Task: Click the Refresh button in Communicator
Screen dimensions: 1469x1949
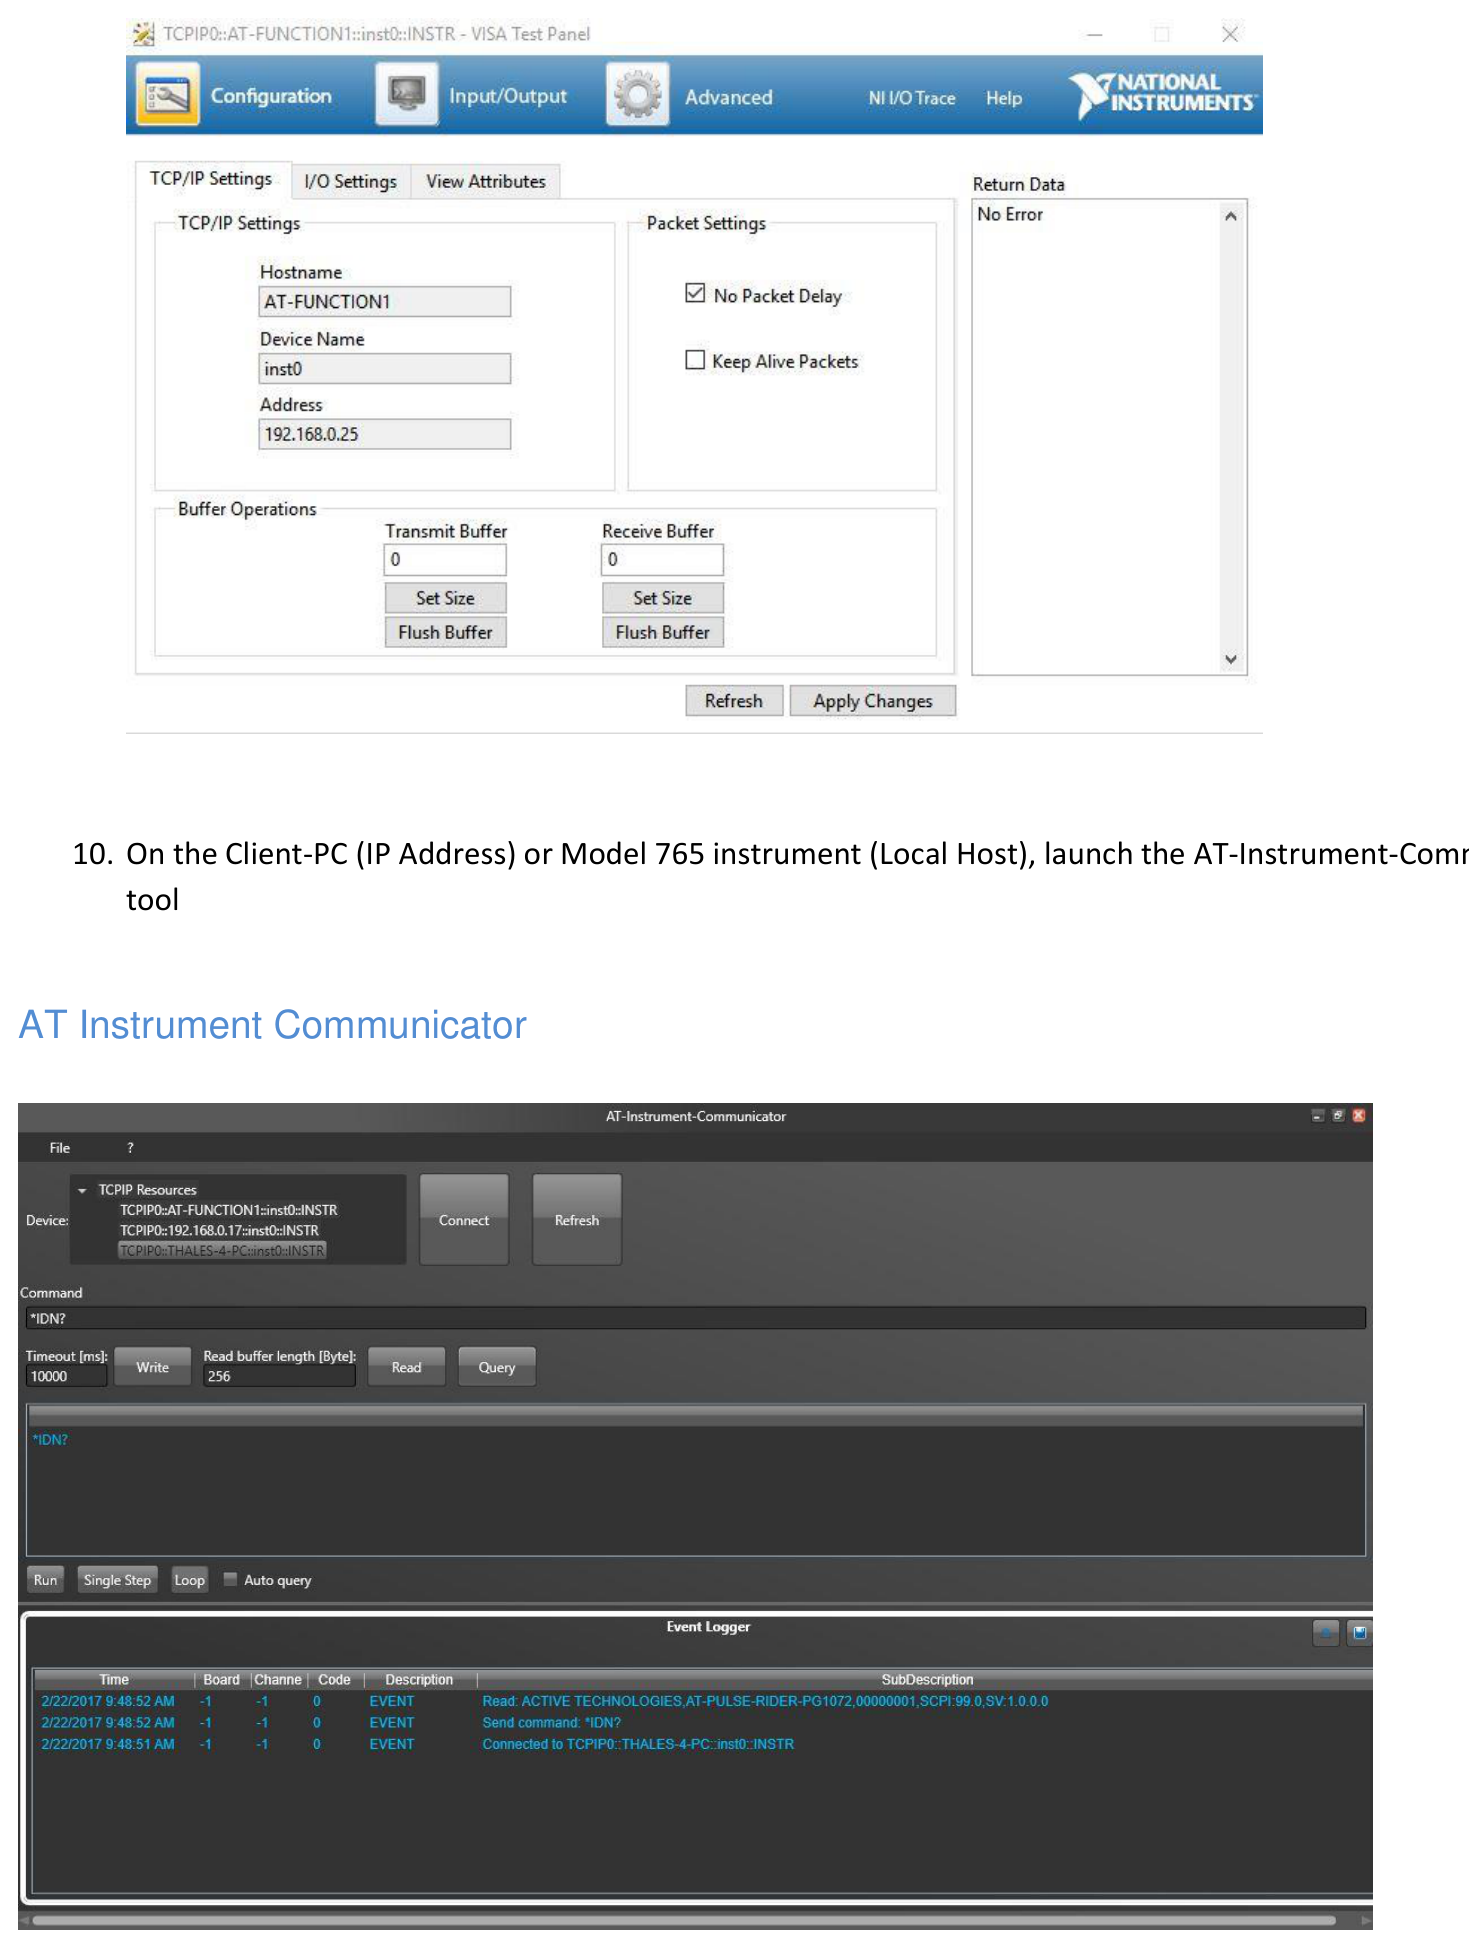Action: click(577, 1220)
